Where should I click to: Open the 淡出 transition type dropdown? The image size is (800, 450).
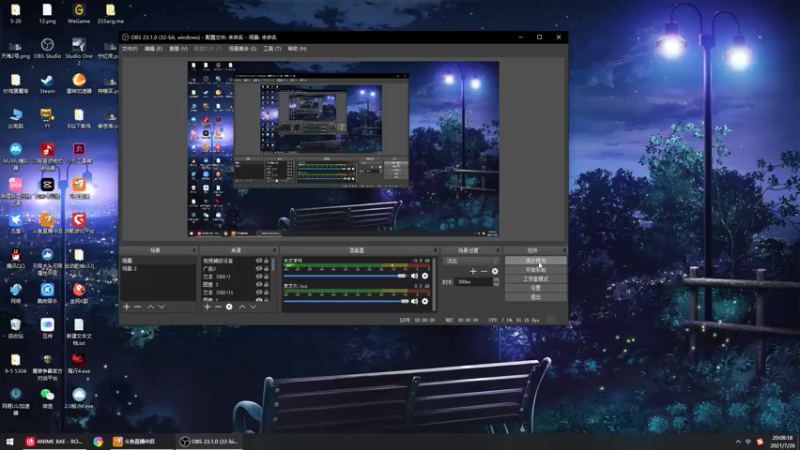470,261
